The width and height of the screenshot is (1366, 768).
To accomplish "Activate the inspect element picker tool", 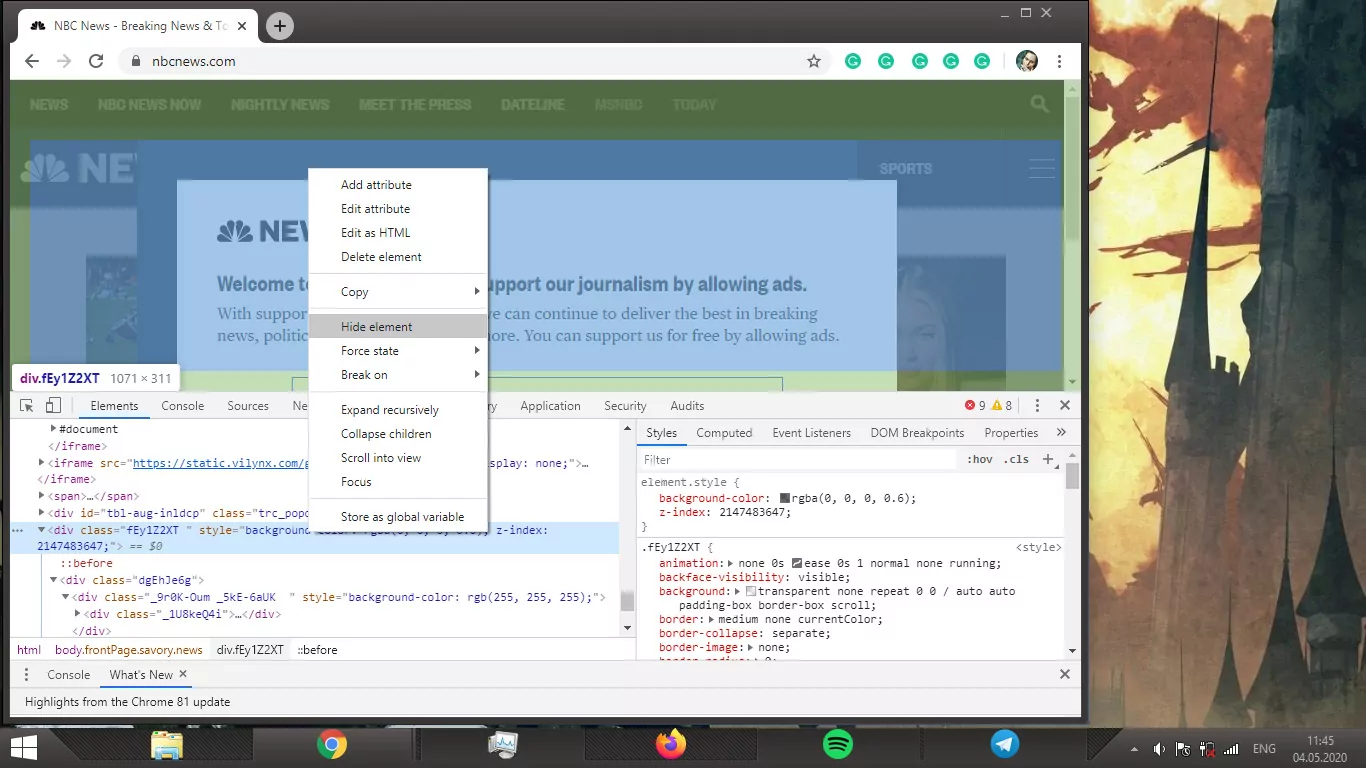I will [27, 406].
